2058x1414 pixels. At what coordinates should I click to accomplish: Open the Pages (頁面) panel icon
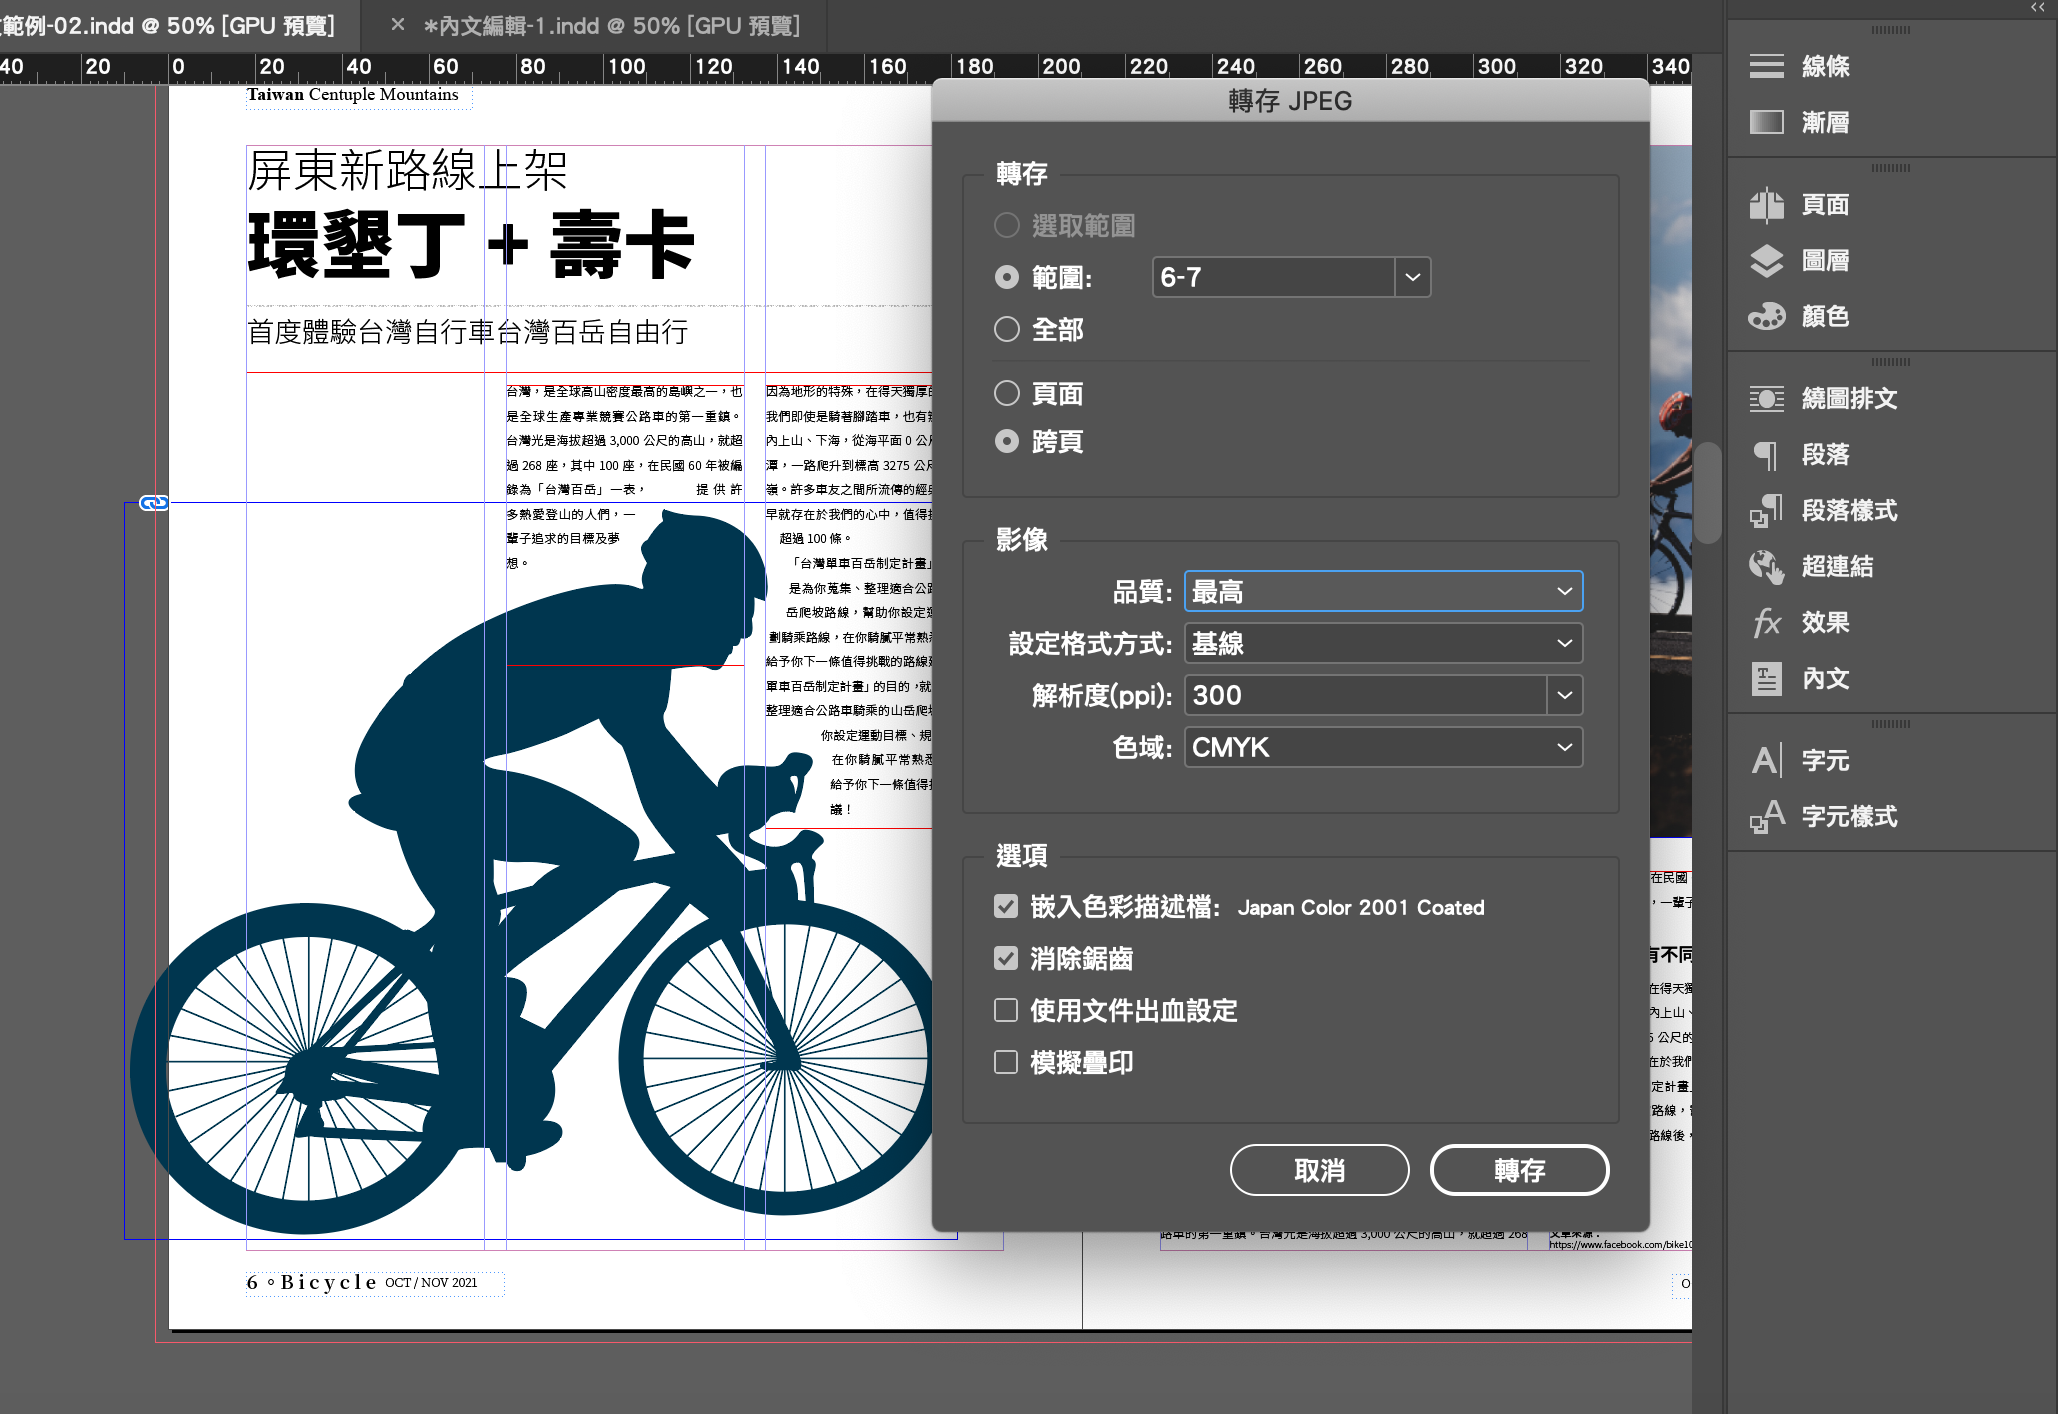1767,204
